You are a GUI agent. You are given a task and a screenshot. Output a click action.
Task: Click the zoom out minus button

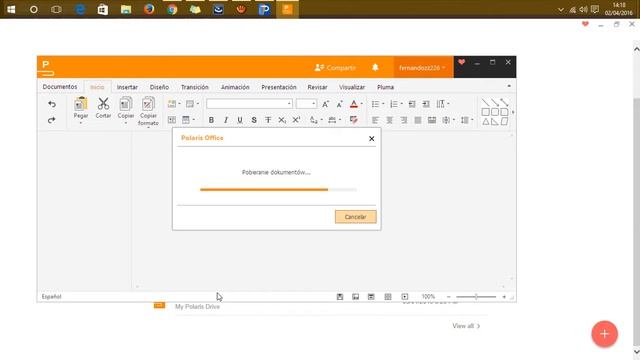[449, 297]
